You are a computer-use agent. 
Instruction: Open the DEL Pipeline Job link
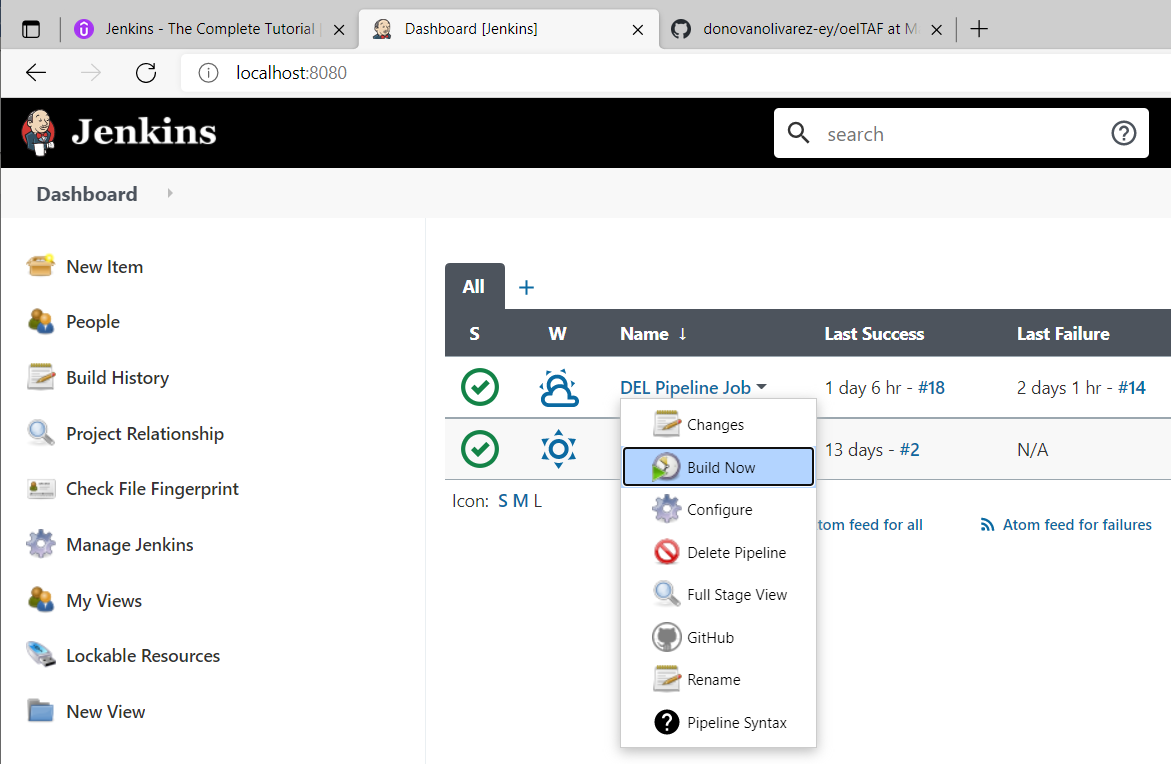(685, 388)
